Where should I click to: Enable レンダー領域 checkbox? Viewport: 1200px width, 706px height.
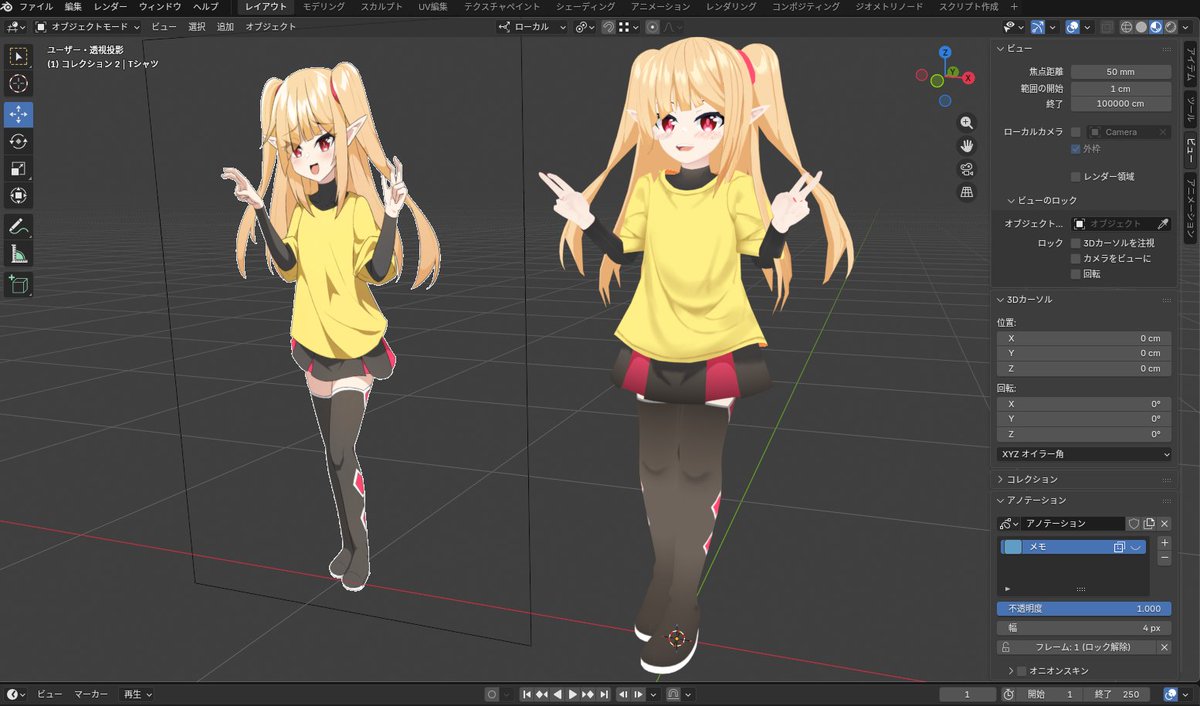pyautogui.click(x=1075, y=177)
